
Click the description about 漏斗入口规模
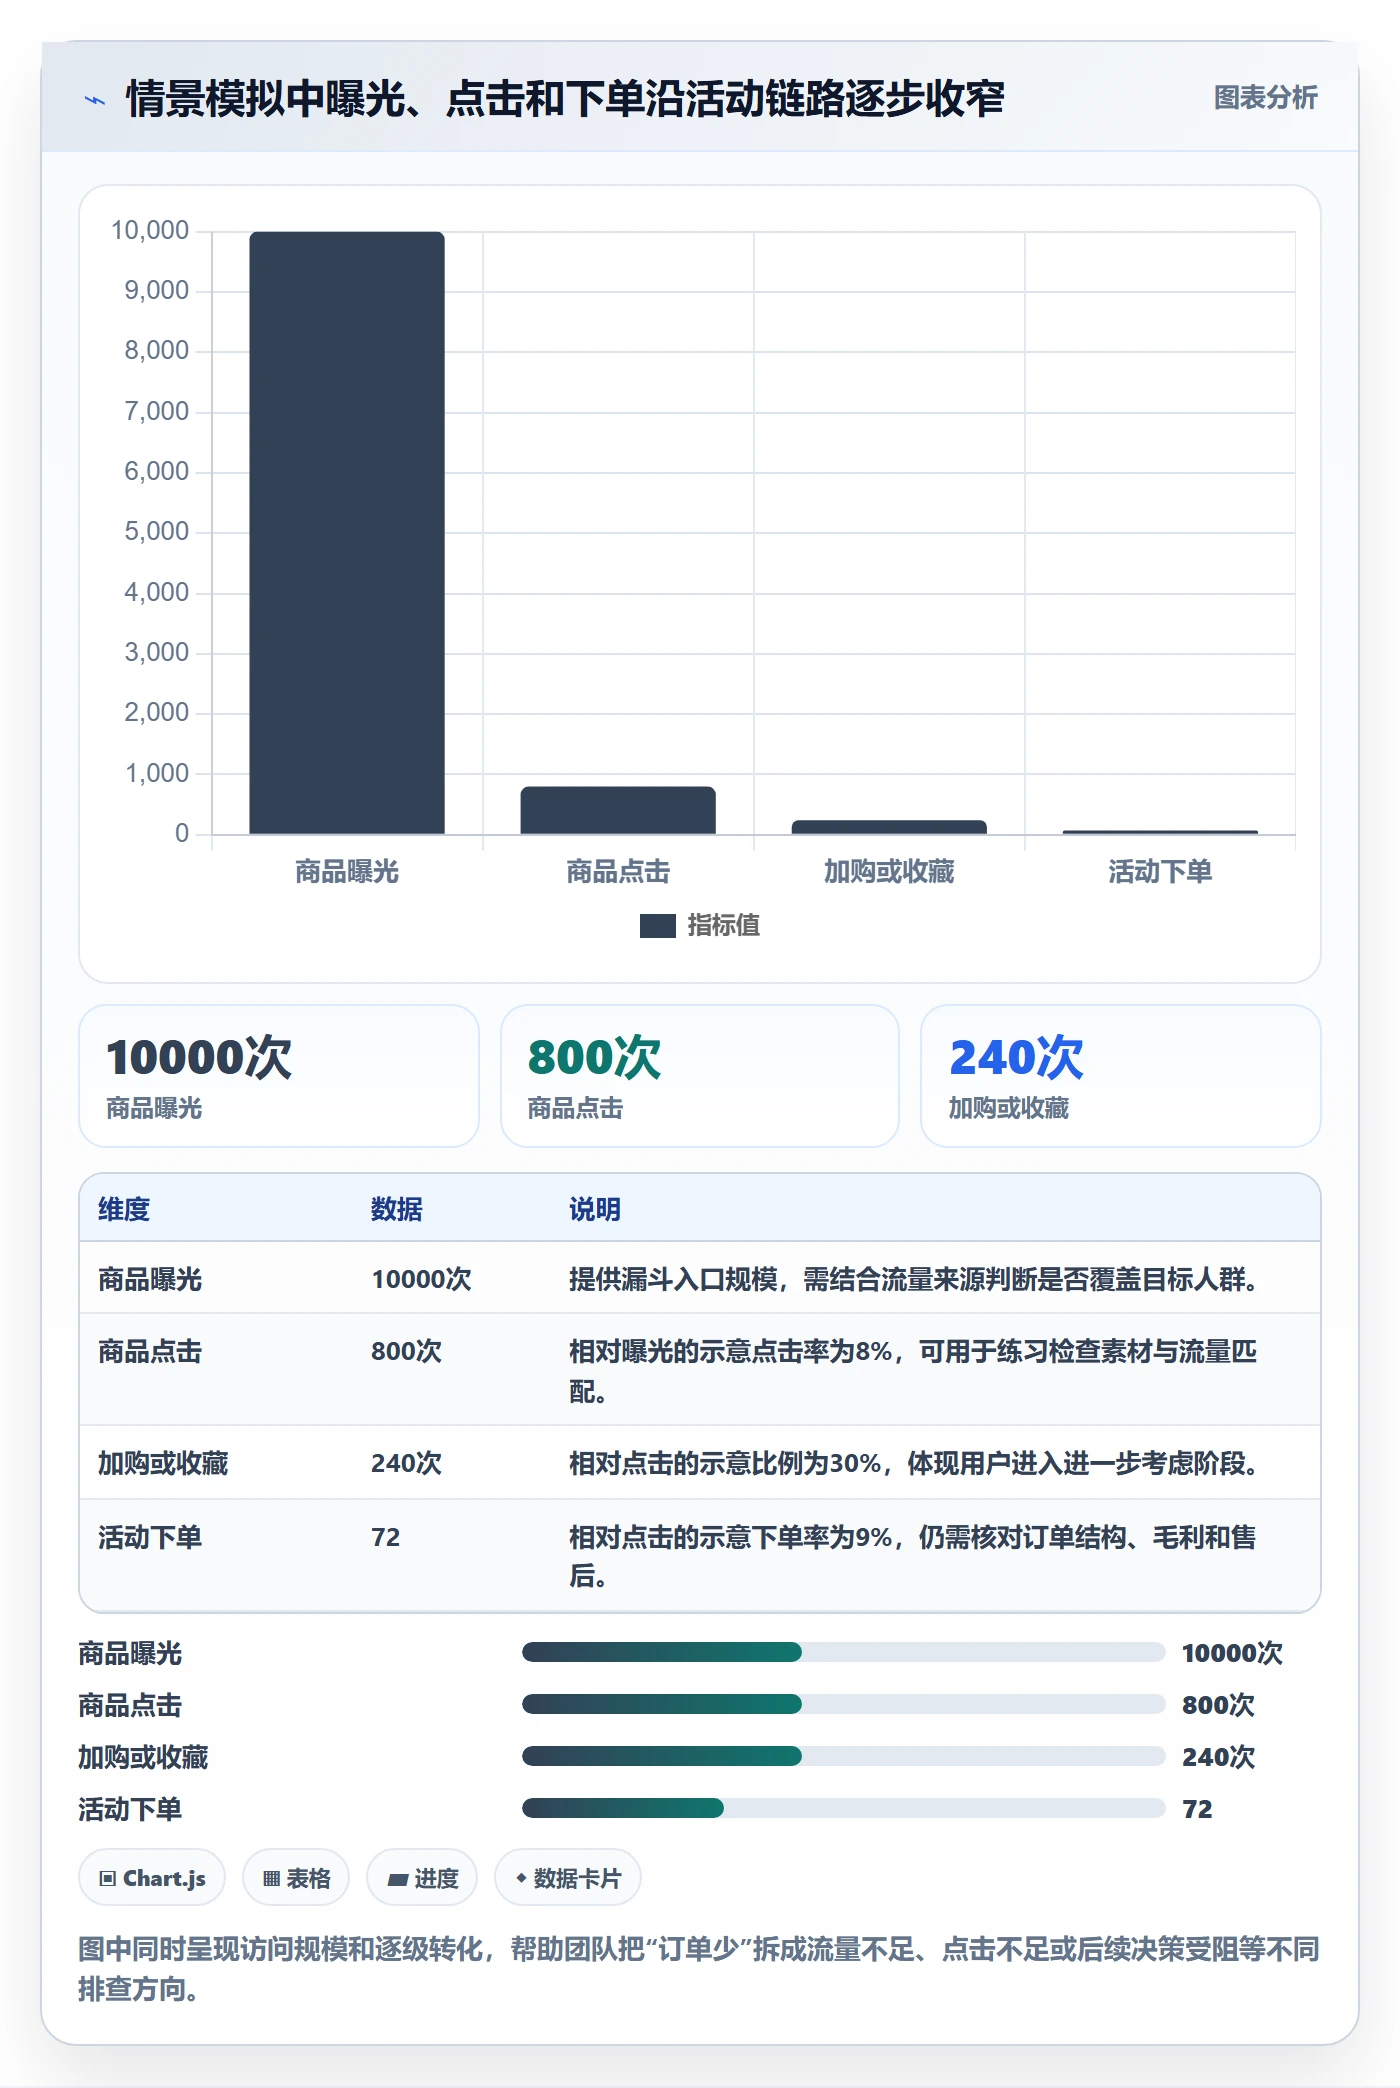tap(916, 1279)
